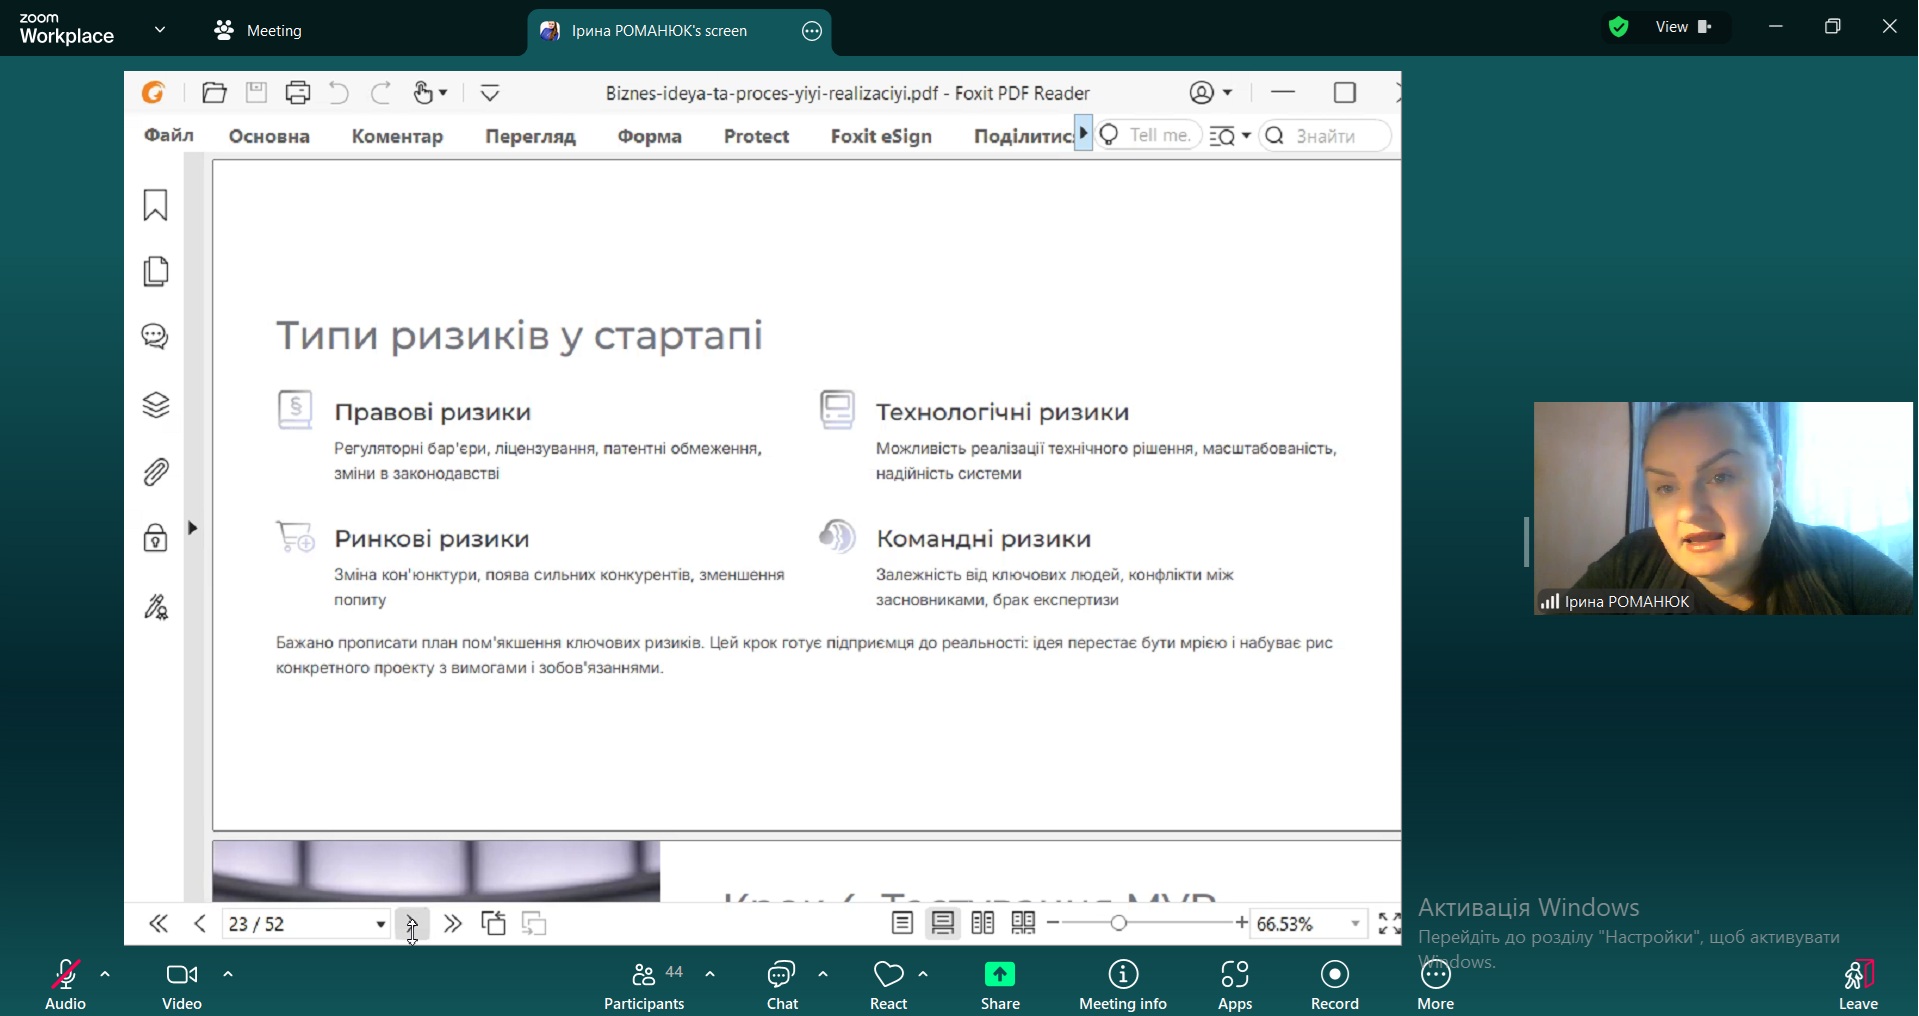This screenshot has width=1919, height=1016.
Task: Expand the audio settings arrow
Action: click(x=106, y=974)
